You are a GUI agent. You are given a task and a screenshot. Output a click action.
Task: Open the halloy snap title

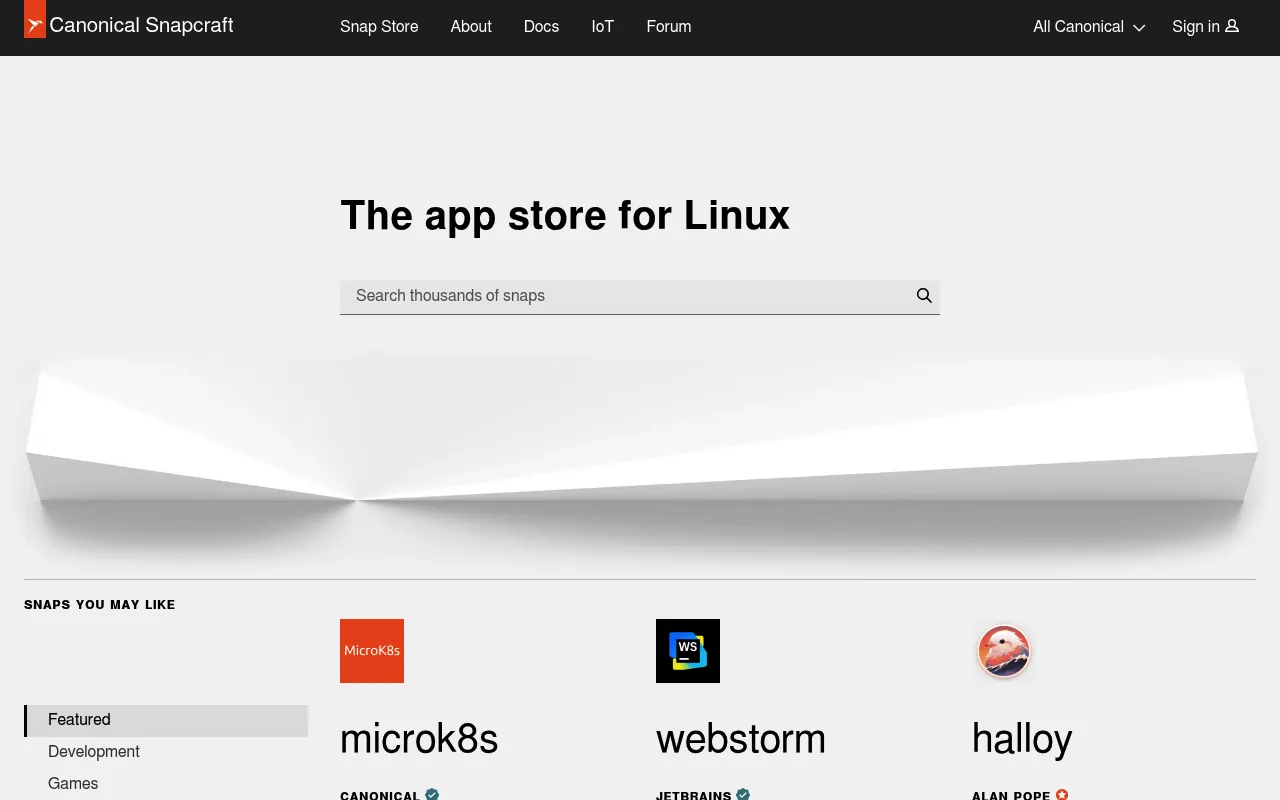(x=1022, y=739)
